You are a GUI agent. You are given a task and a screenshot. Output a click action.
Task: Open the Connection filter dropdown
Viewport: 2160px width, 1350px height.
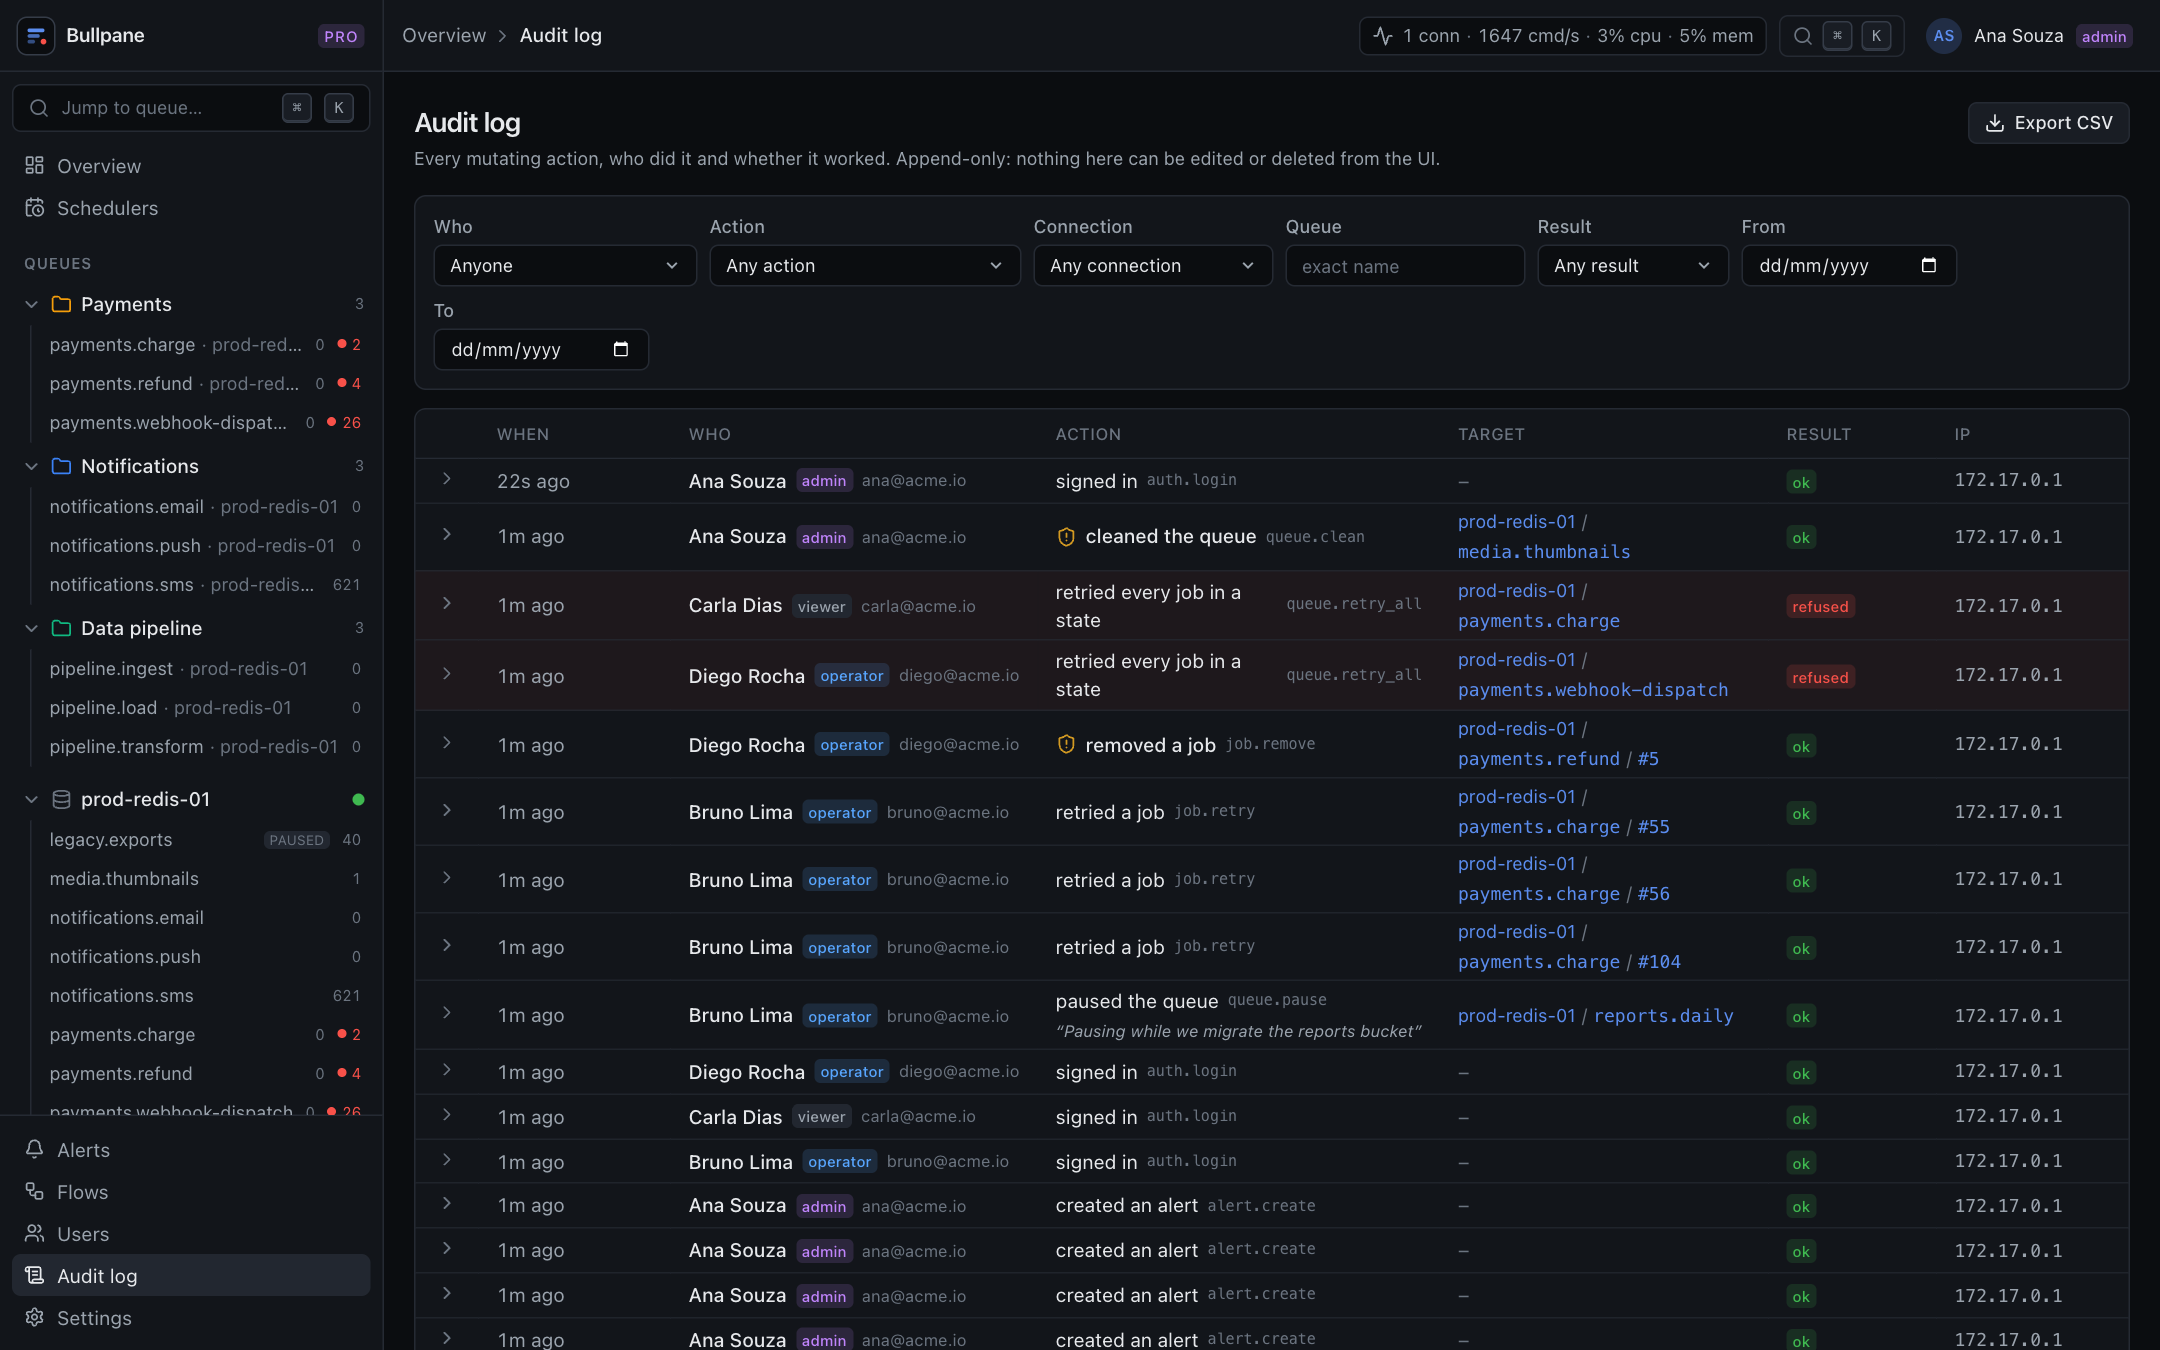click(x=1153, y=266)
